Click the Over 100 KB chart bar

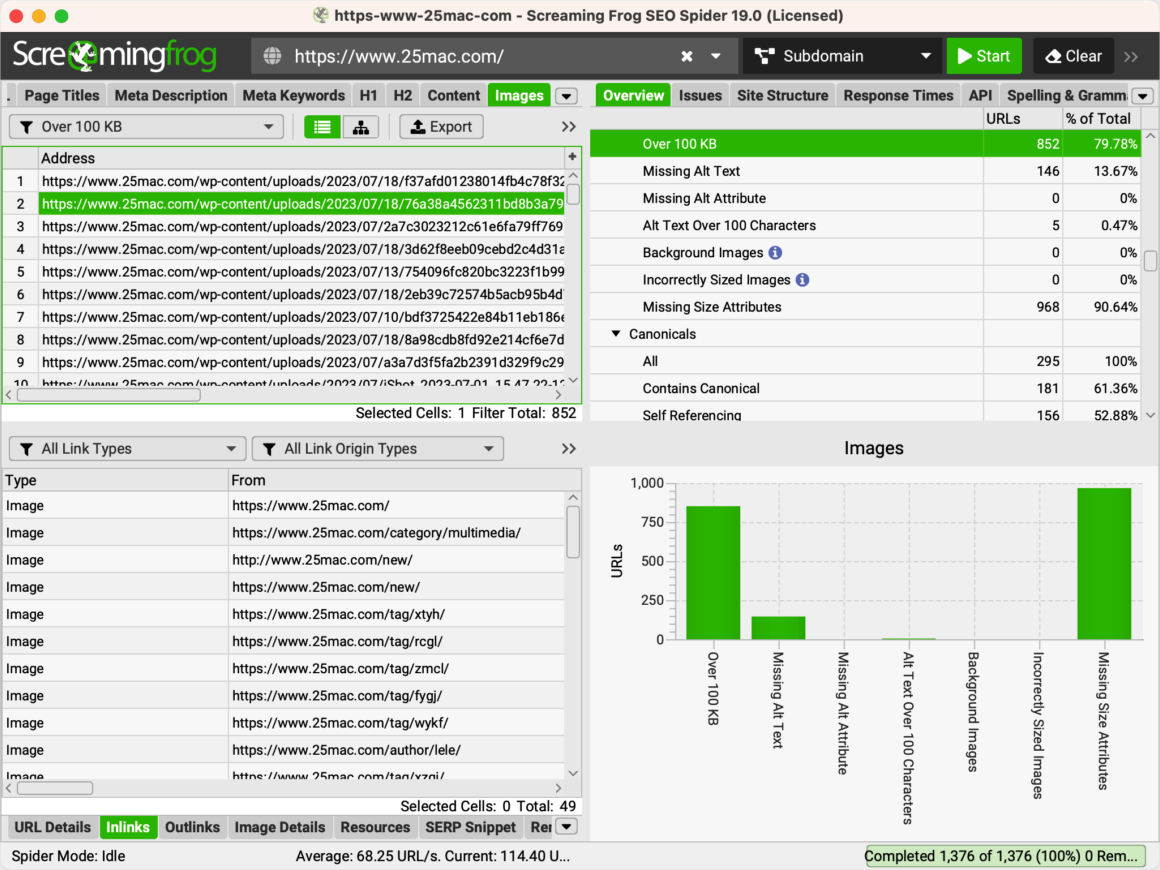713,573
